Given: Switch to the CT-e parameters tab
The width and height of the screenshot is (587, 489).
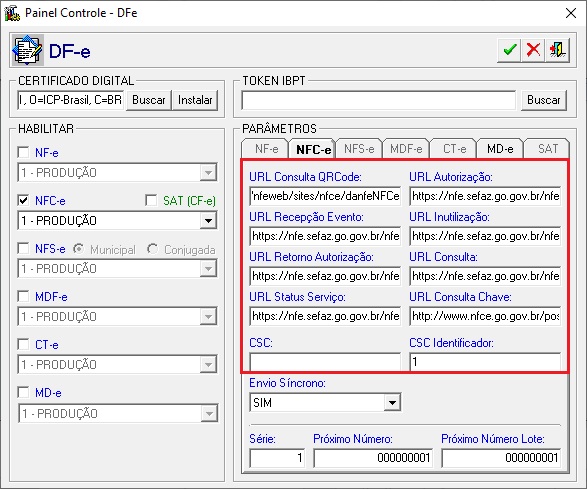Looking at the screenshot, I should (454, 149).
